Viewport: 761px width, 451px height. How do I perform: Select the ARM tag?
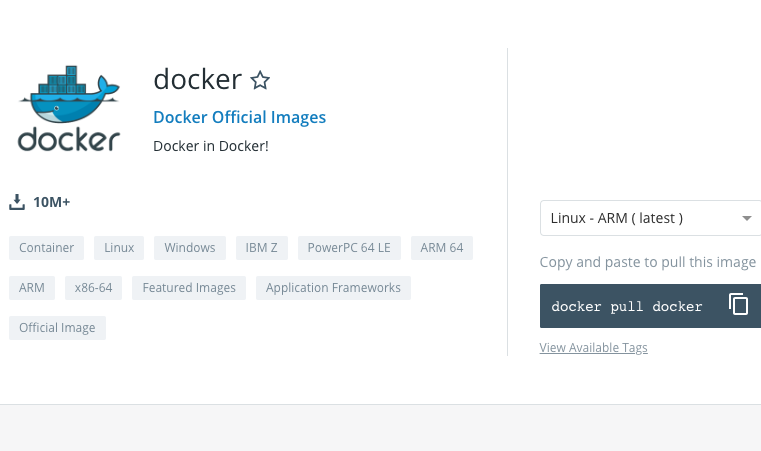pyautogui.click(x=32, y=288)
